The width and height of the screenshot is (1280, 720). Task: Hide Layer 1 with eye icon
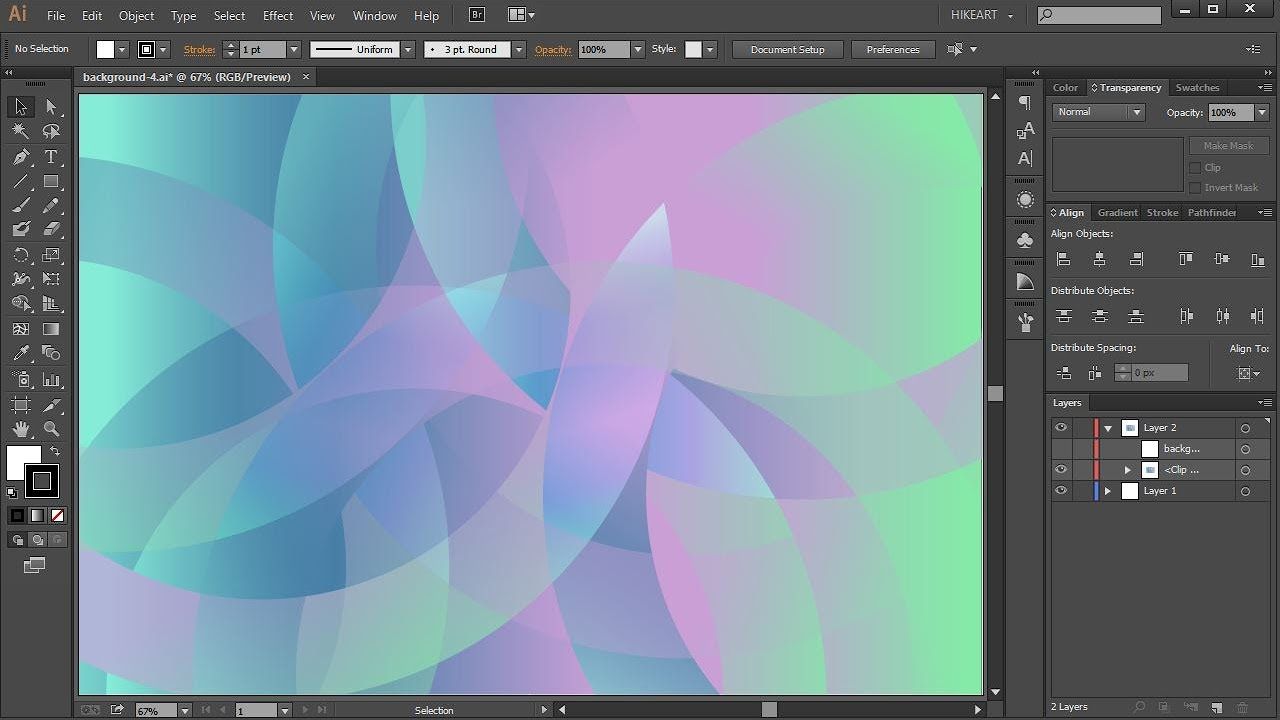pos(1061,491)
